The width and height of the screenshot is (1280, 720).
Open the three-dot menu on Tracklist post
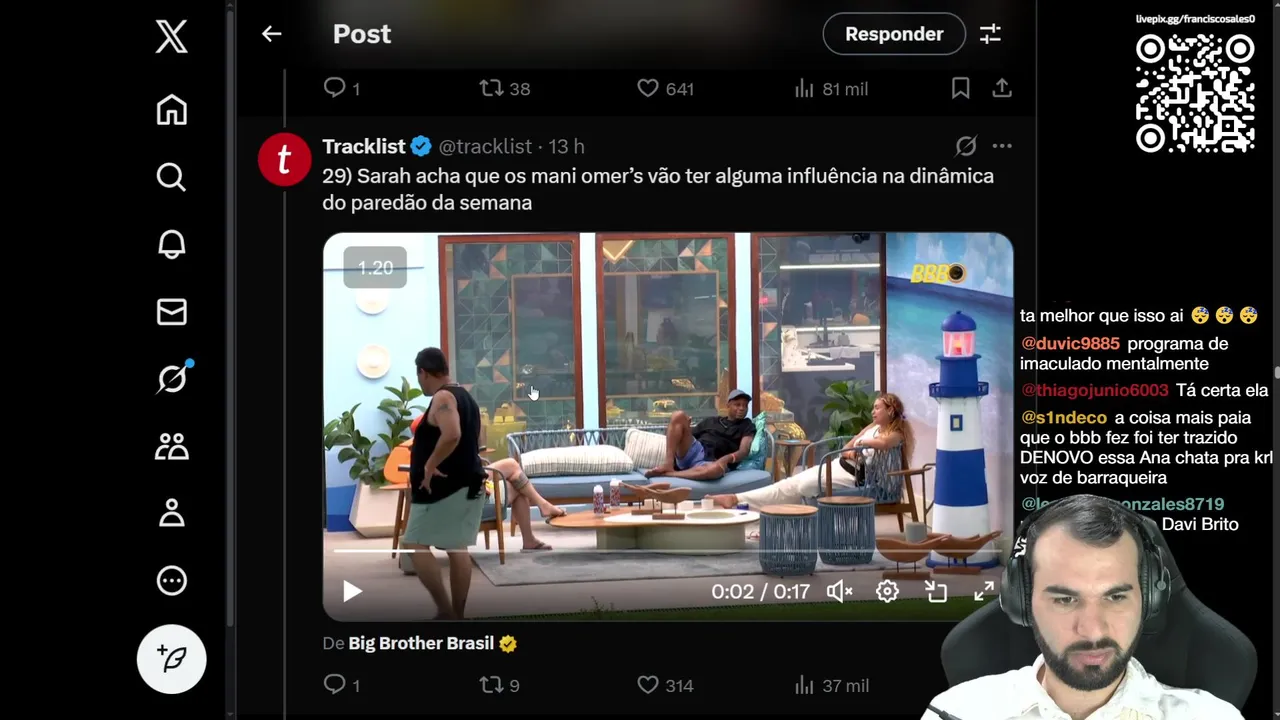tap(1002, 146)
